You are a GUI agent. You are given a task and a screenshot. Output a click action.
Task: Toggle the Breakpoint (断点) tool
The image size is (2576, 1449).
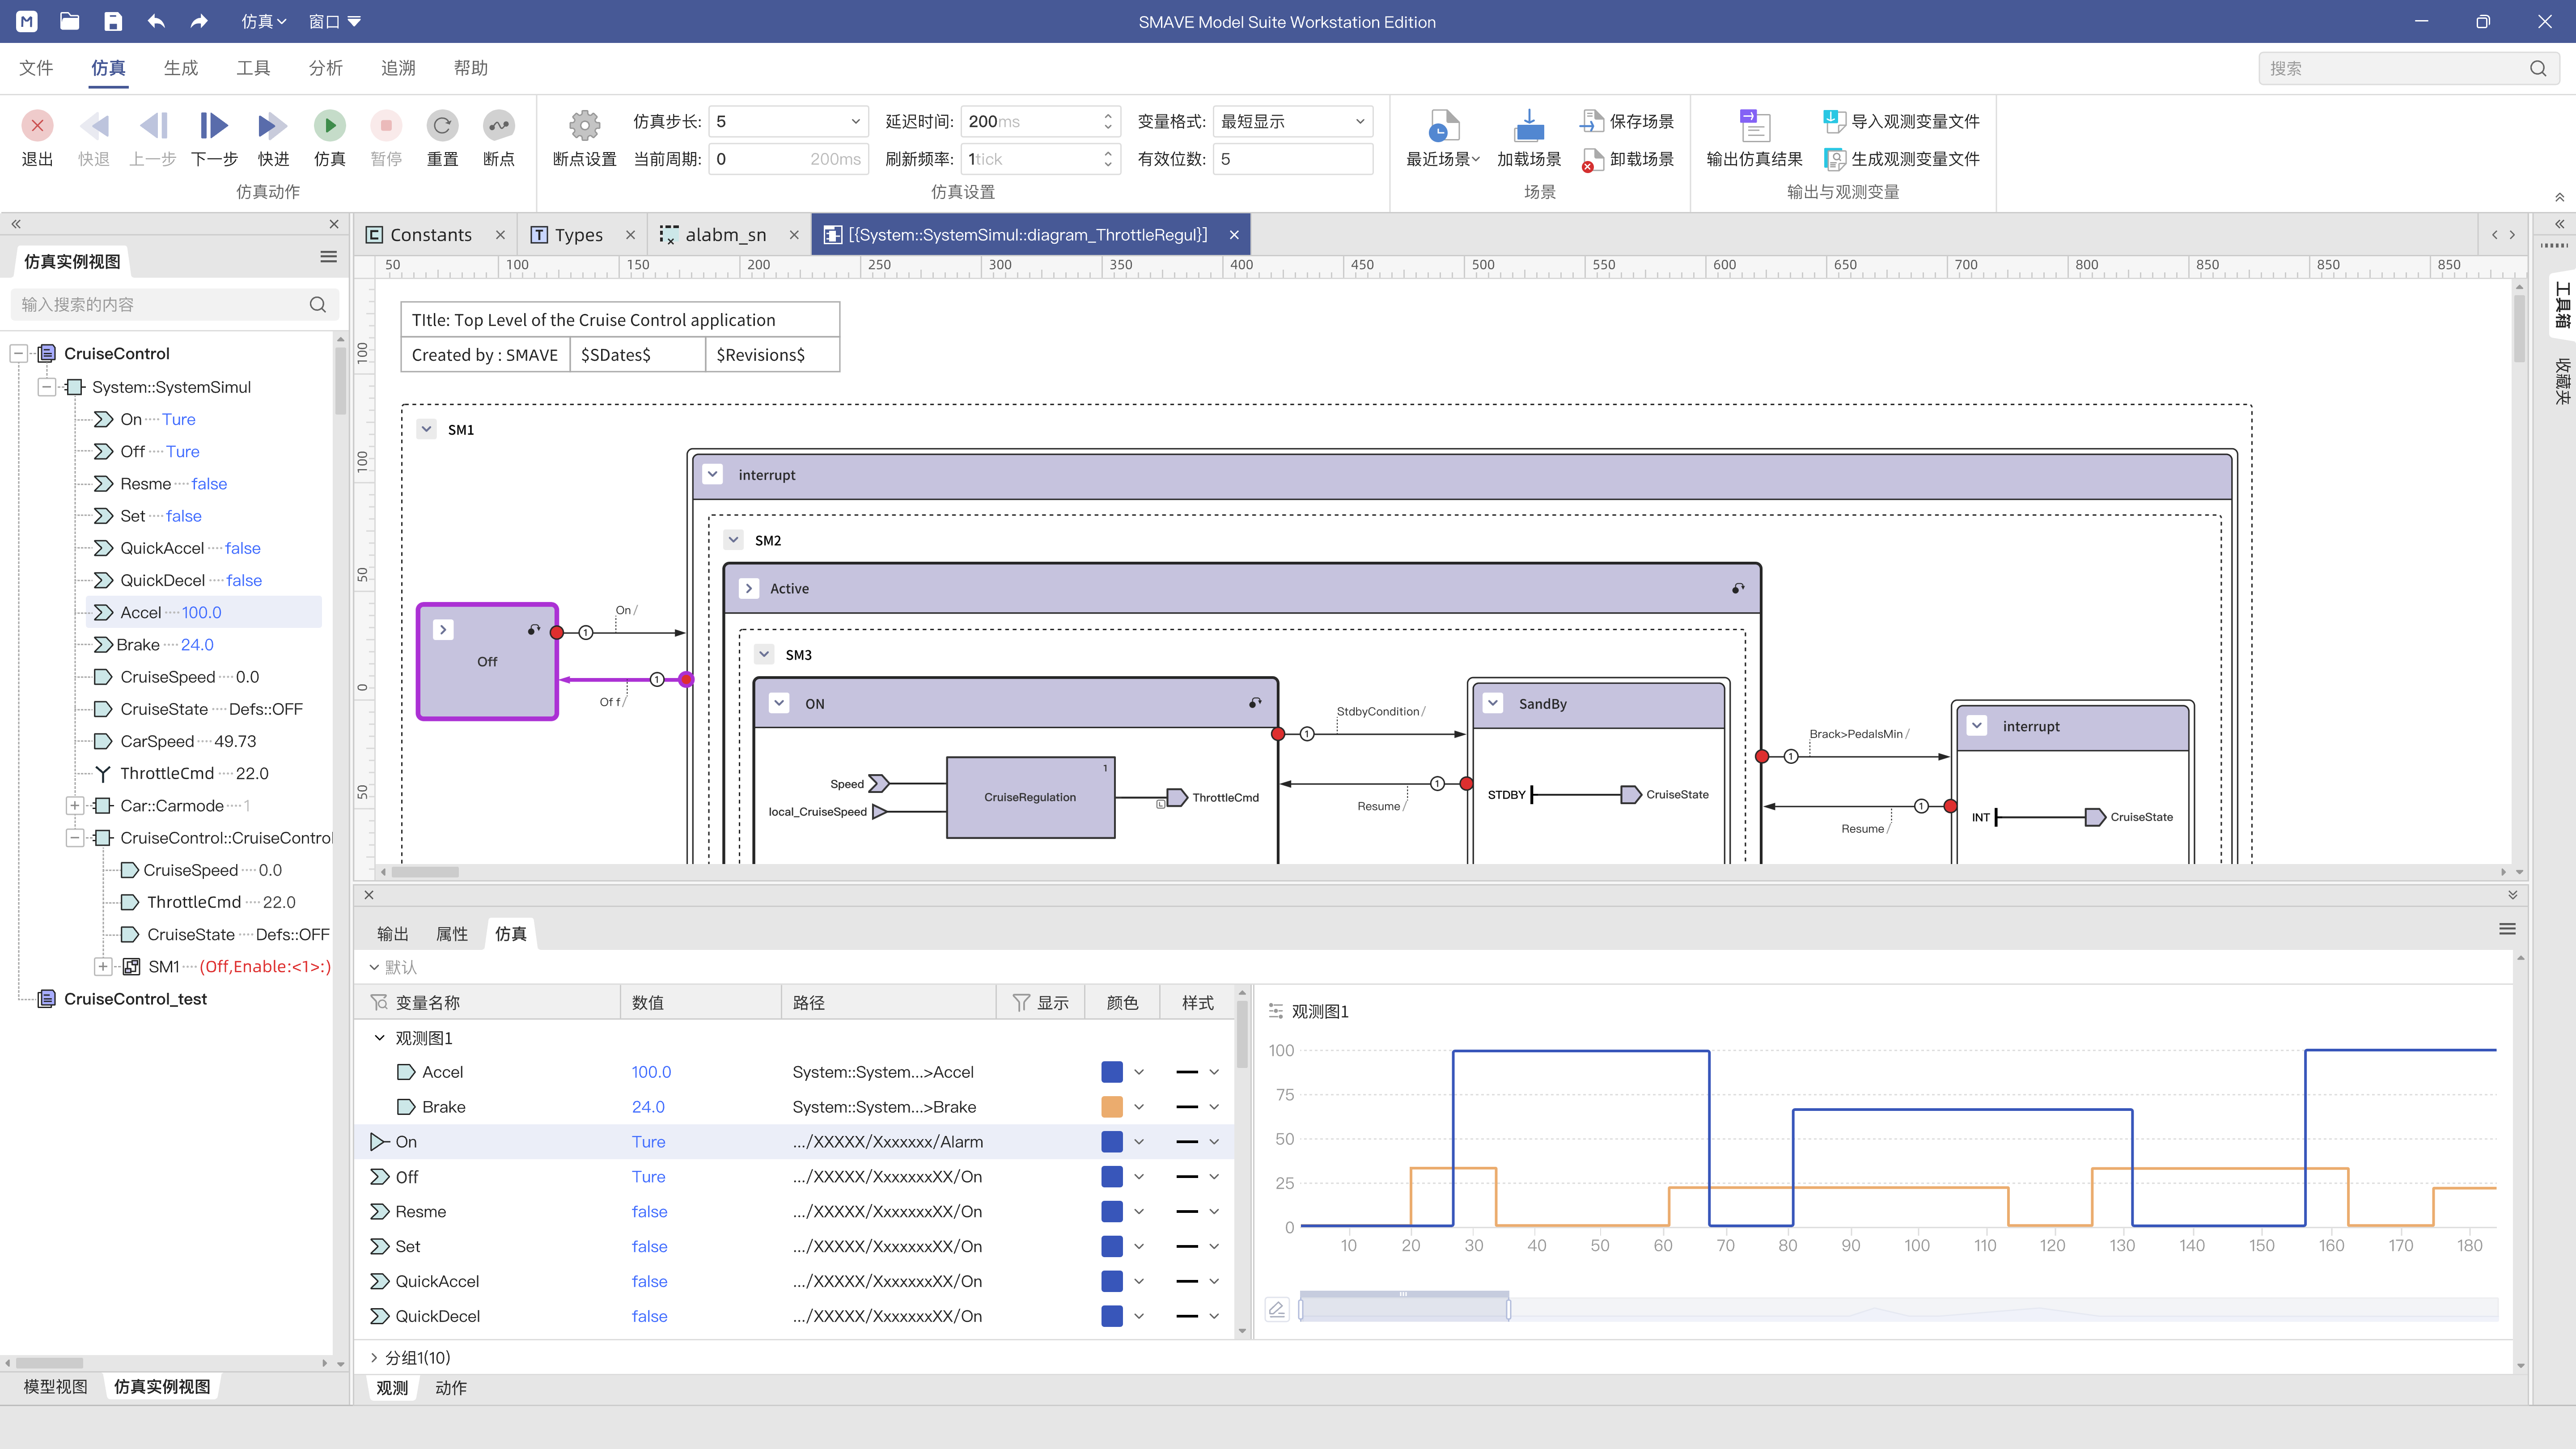498,125
